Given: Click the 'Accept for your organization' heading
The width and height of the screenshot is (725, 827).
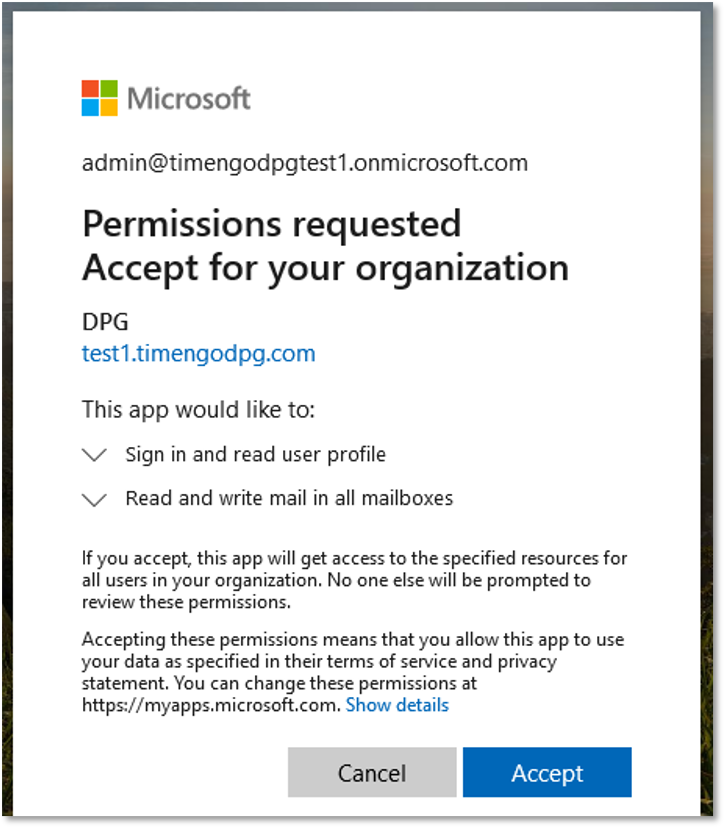Looking at the screenshot, I should 326,268.
